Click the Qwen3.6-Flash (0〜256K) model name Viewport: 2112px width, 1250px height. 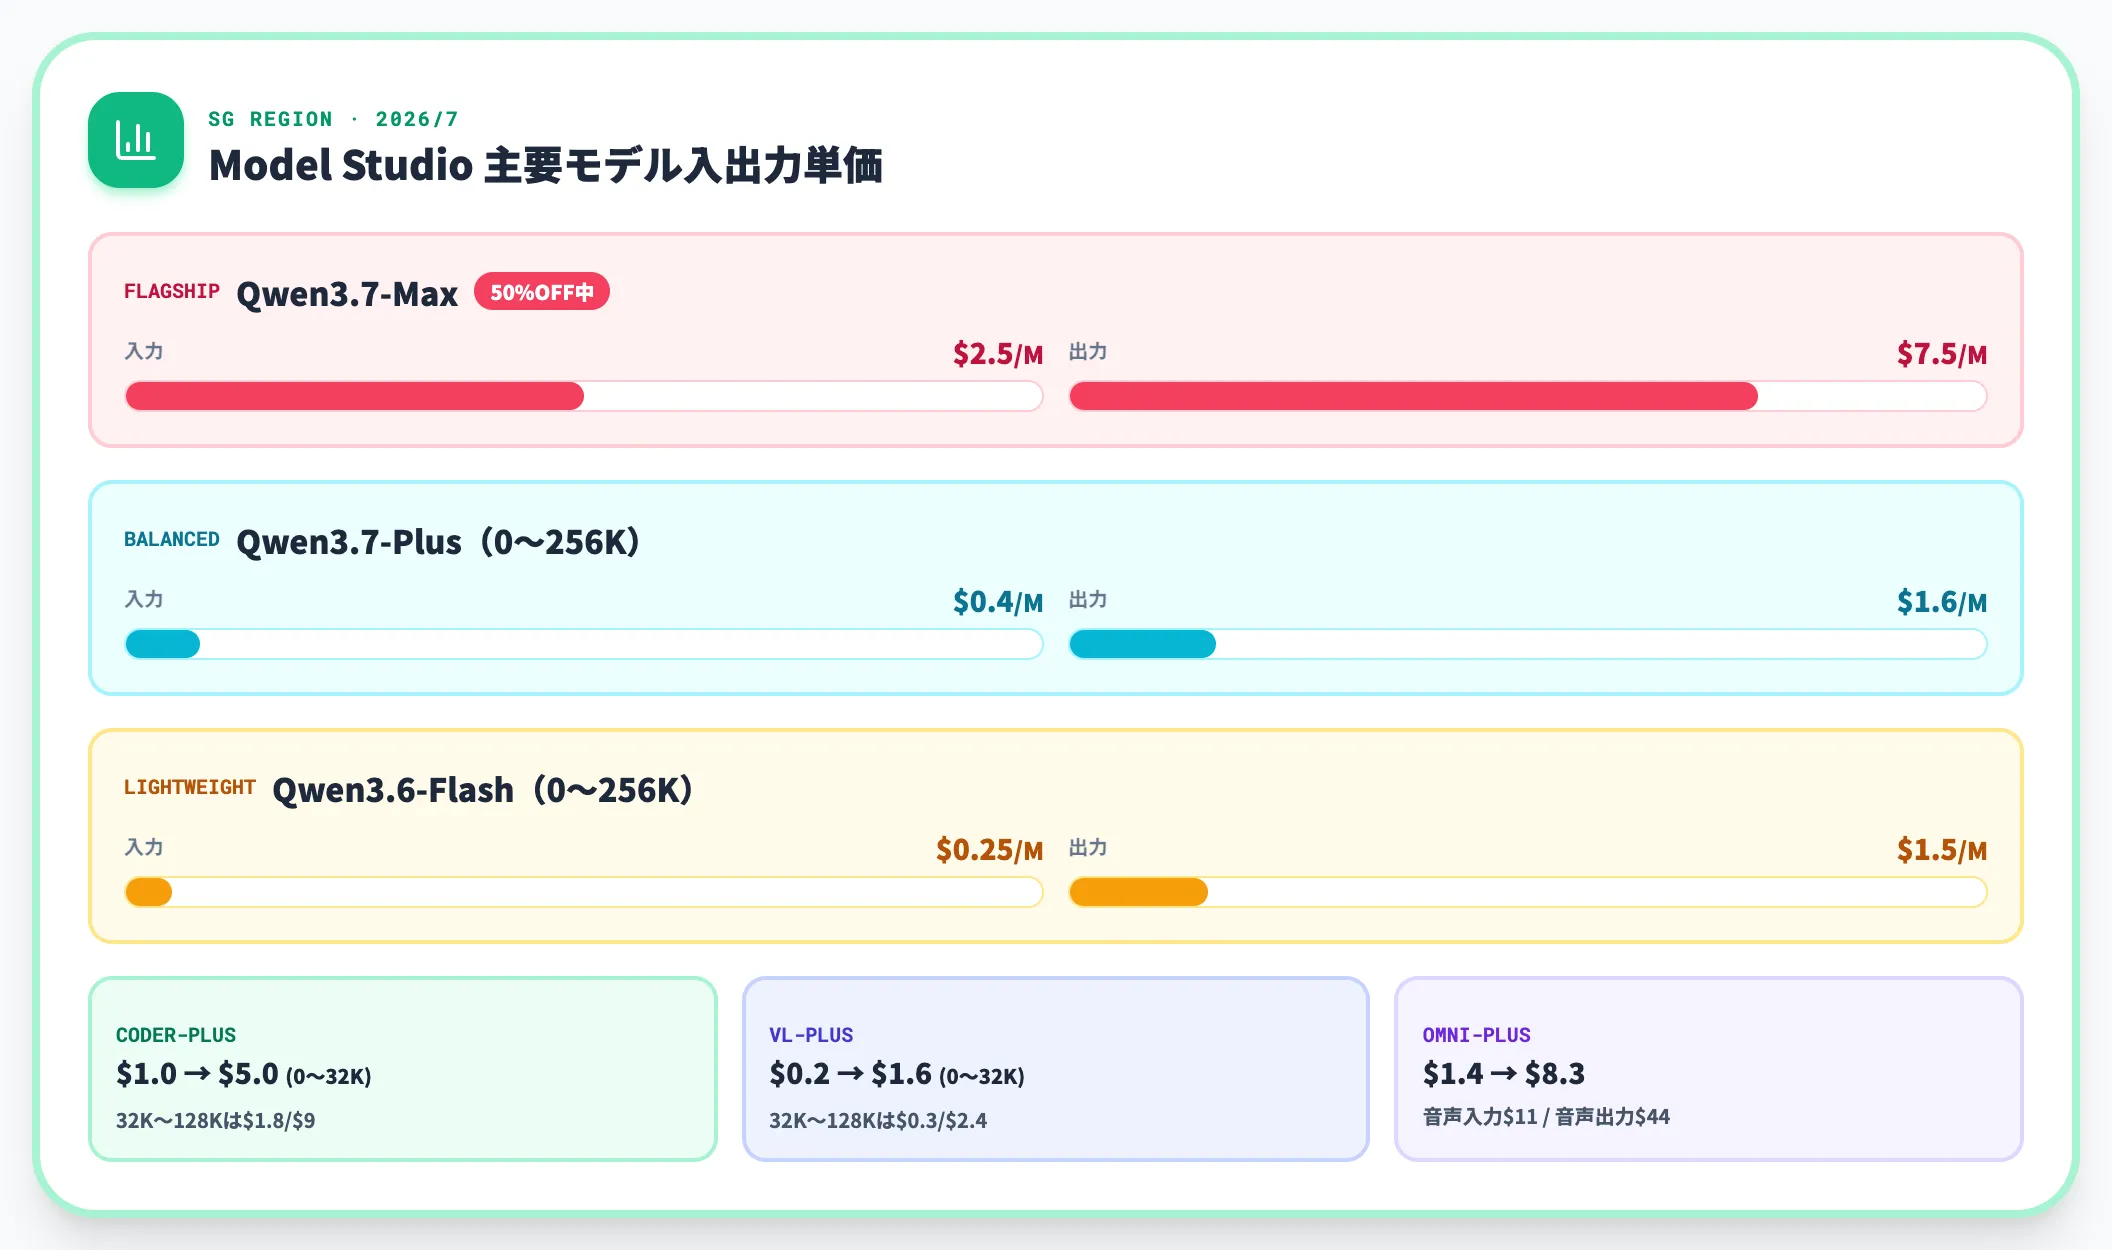pyautogui.click(x=483, y=790)
